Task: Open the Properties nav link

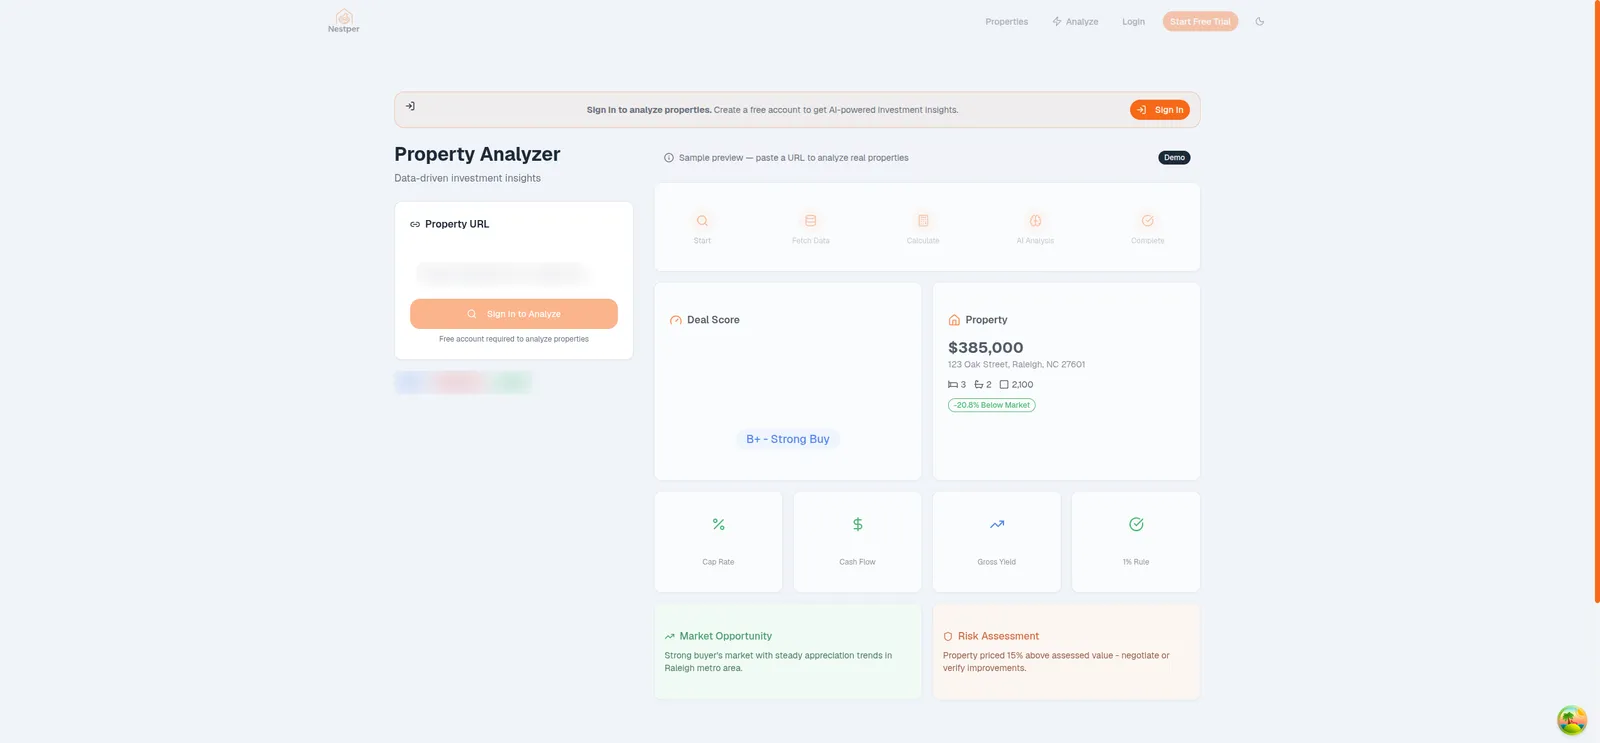Action: coord(1006,21)
